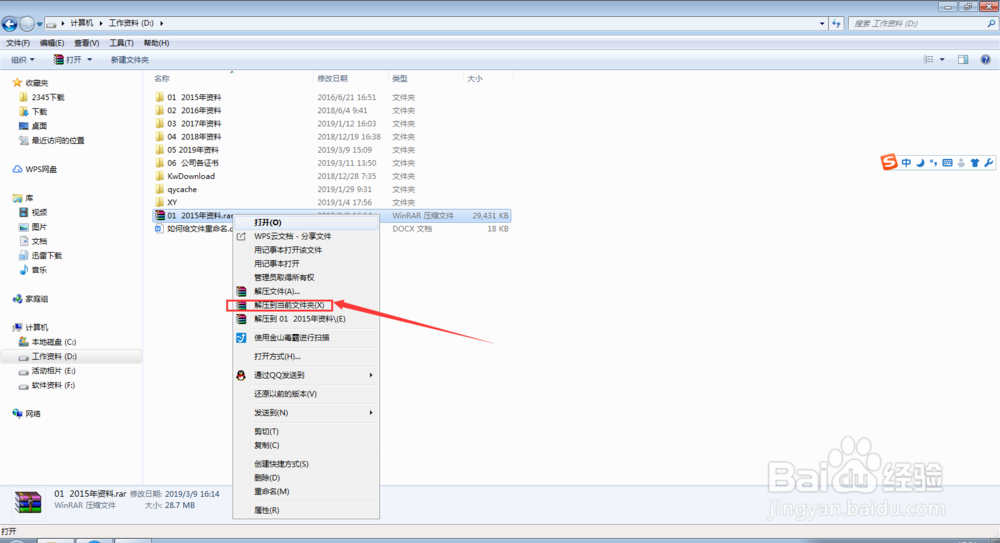Select 软件资料 (F:) in navigation pane
Viewport: 1000px width, 543px height.
(x=54, y=385)
